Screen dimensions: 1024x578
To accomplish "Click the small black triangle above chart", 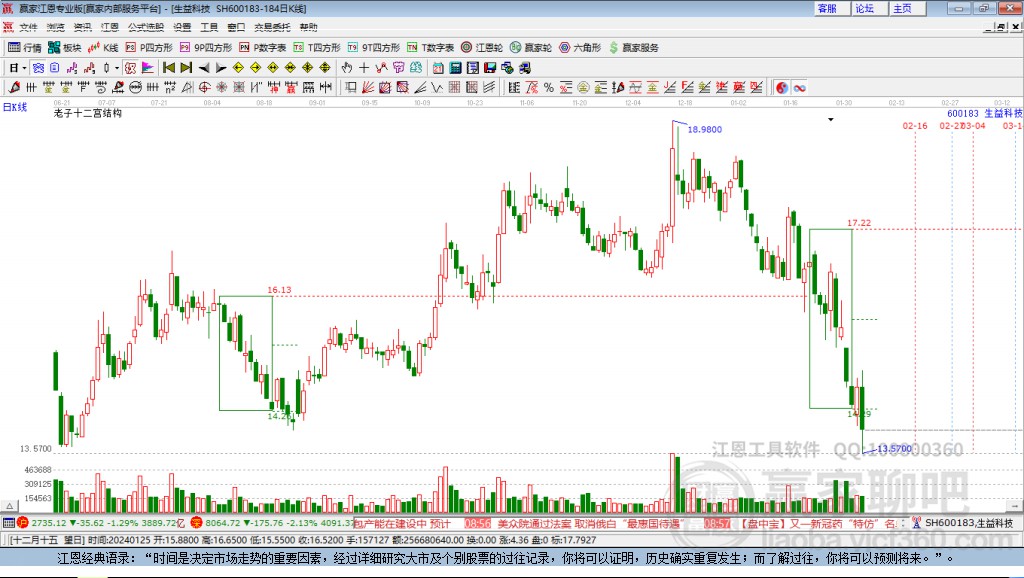I will tap(831, 120).
